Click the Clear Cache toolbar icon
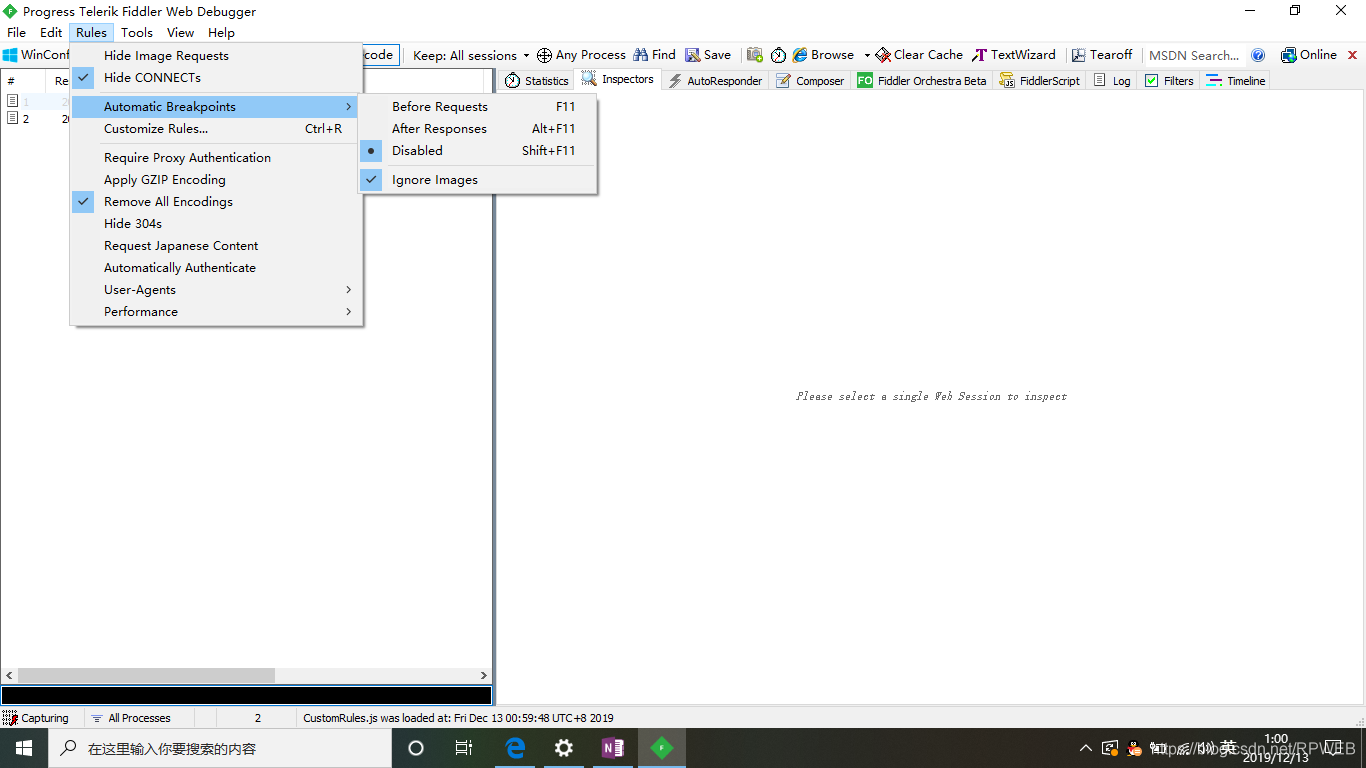The height and width of the screenshot is (768, 1366). (883, 55)
